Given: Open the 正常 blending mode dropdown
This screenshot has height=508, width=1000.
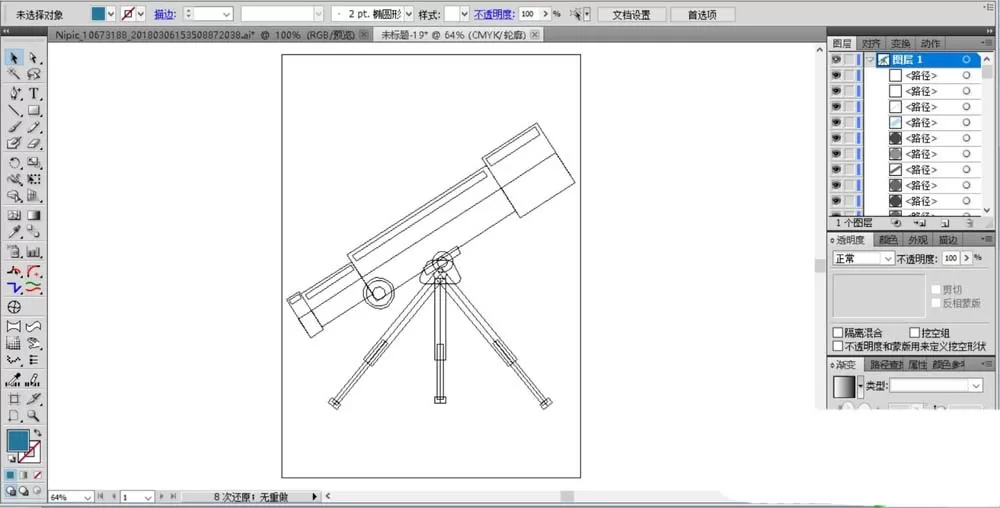Looking at the screenshot, I should pyautogui.click(x=887, y=259).
